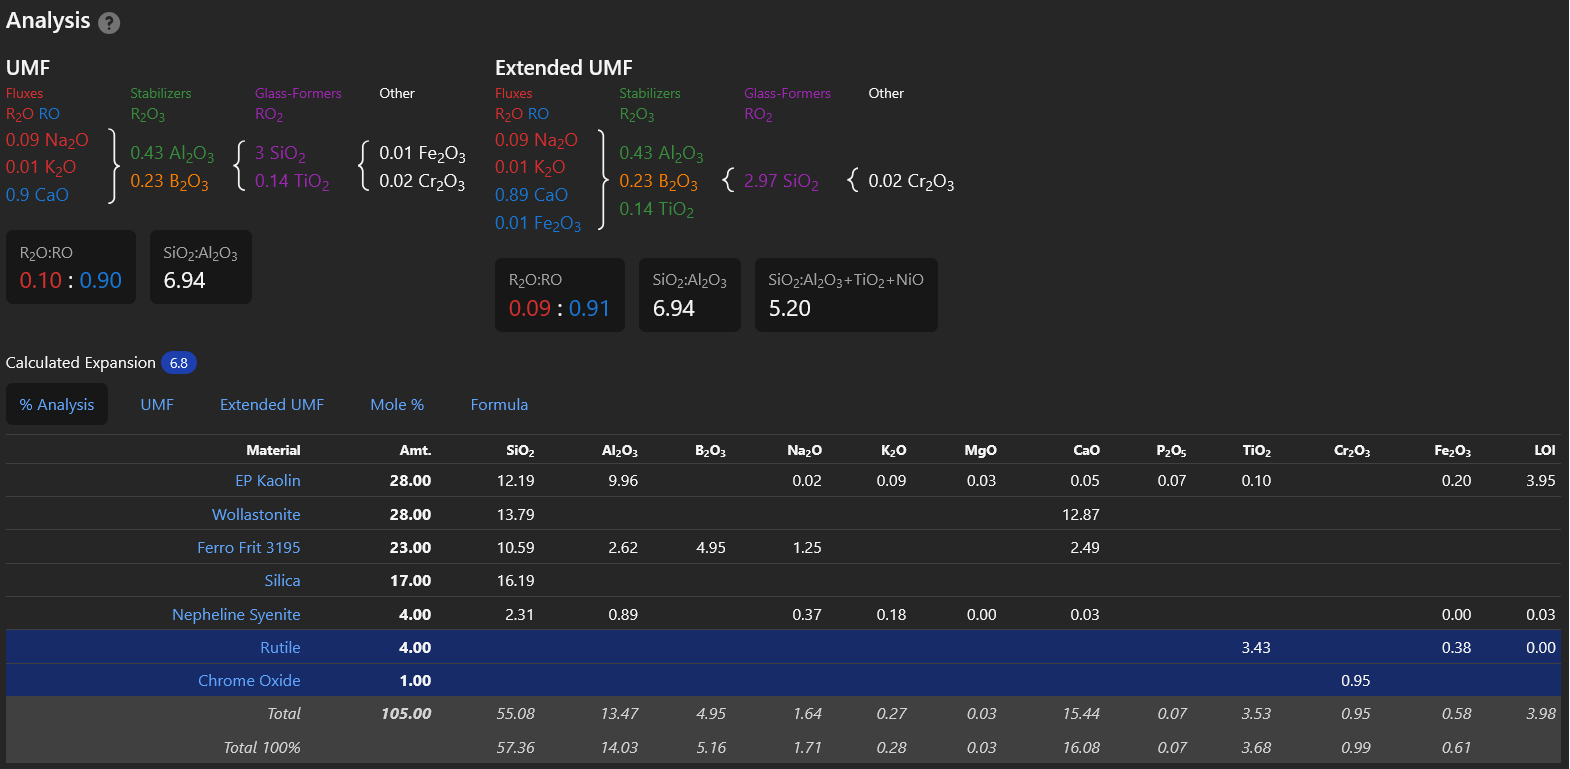Screen dimensions: 1570x769
Task: Click the CaO column header
Action: (1086, 451)
